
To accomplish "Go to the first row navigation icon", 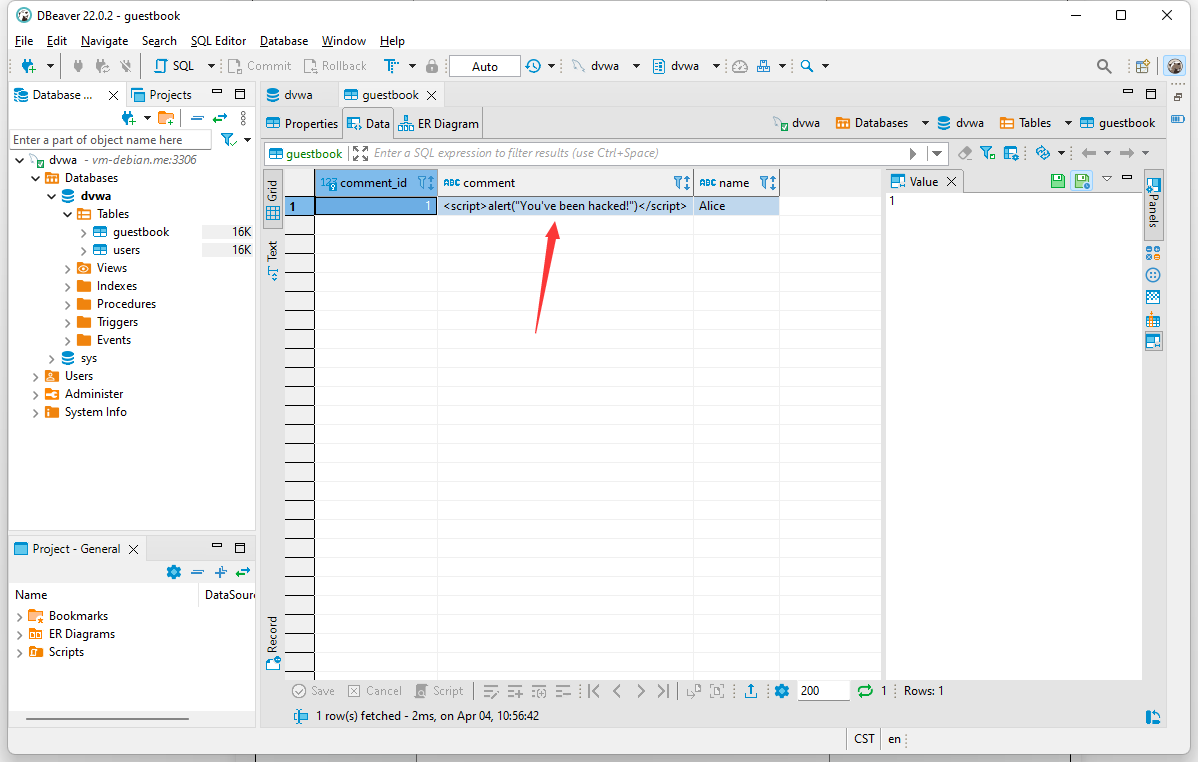I will 594,691.
